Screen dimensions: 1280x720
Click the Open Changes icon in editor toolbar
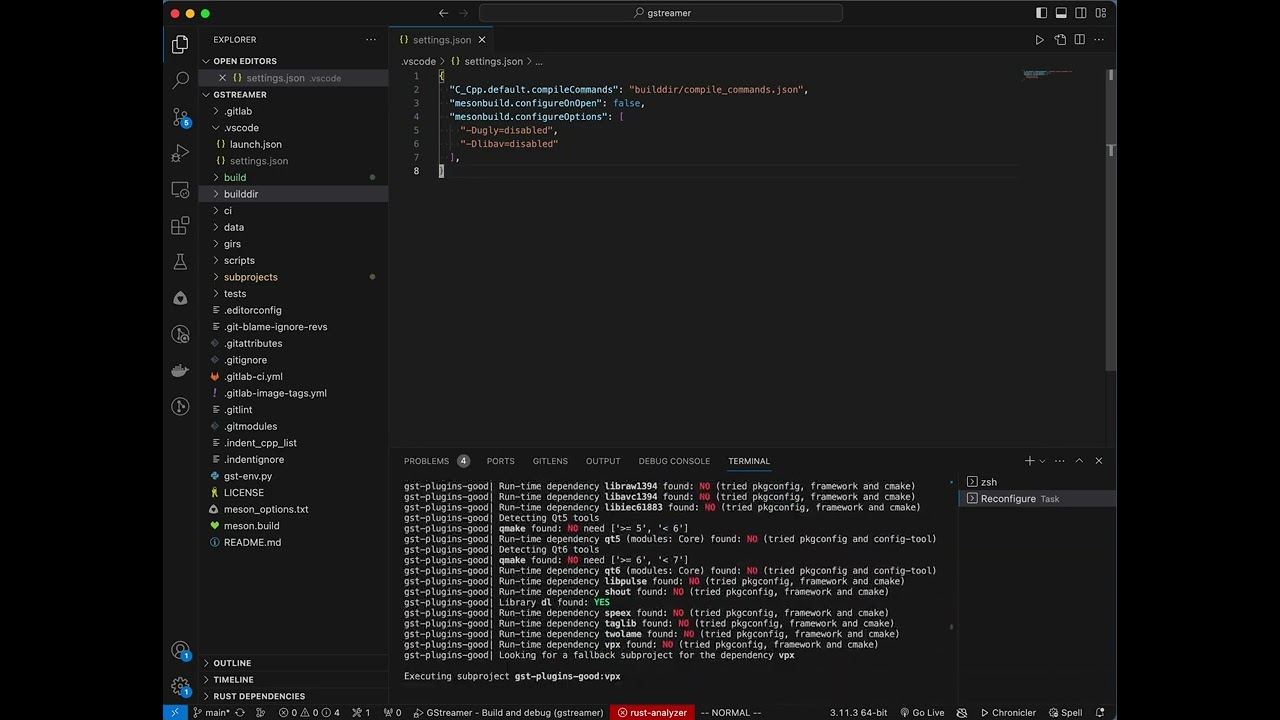1060,40
